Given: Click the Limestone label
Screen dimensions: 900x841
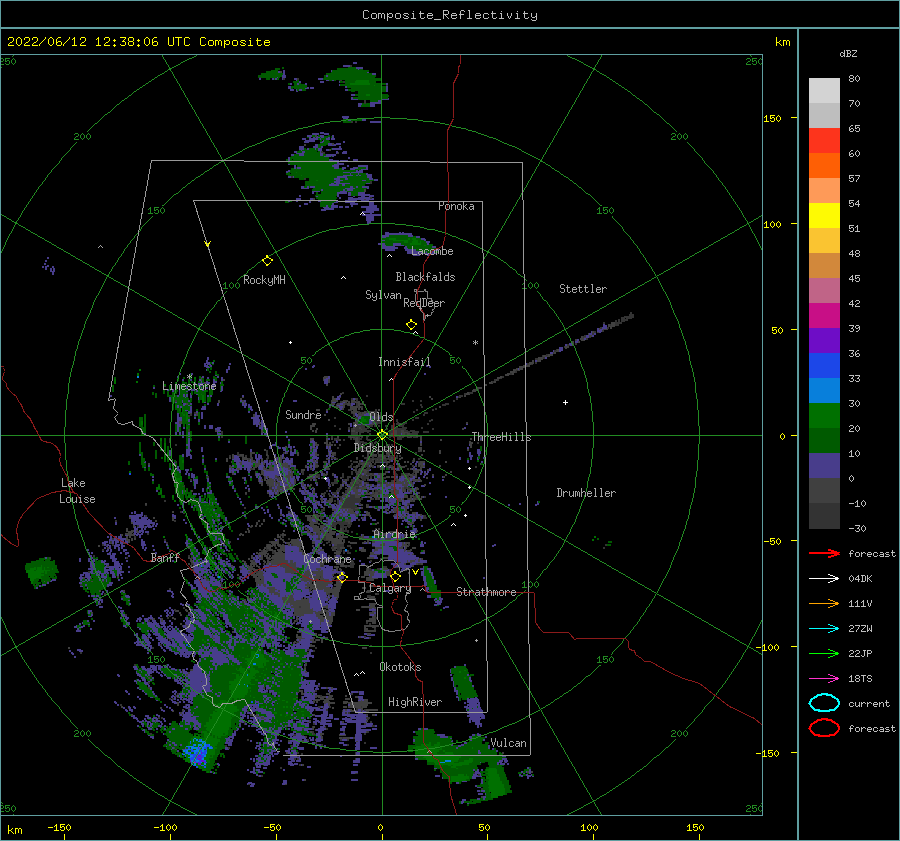Looking at the screenshot, I should click(189, 386).
